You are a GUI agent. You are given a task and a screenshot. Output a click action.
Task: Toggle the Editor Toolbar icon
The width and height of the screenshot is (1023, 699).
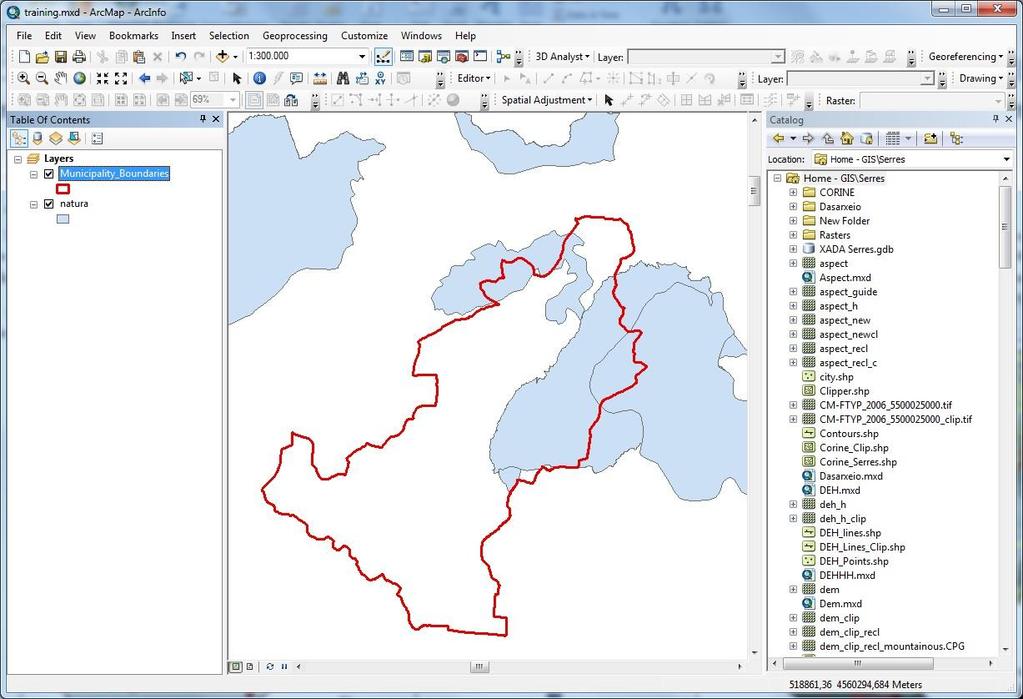384,57
